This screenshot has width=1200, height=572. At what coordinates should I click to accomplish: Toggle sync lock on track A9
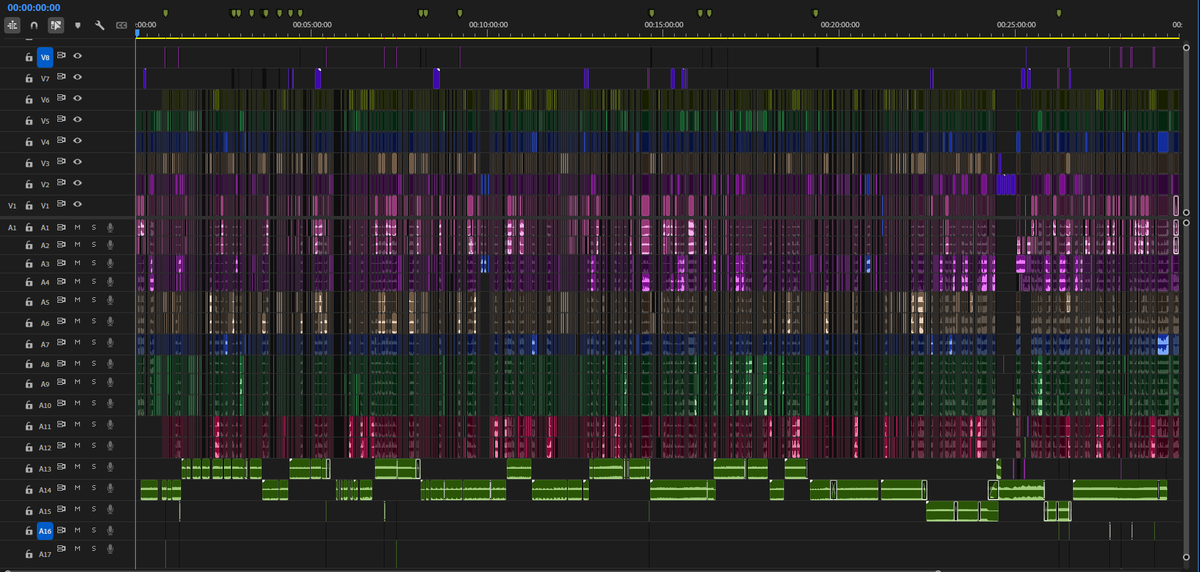click(x=62, y=384)
